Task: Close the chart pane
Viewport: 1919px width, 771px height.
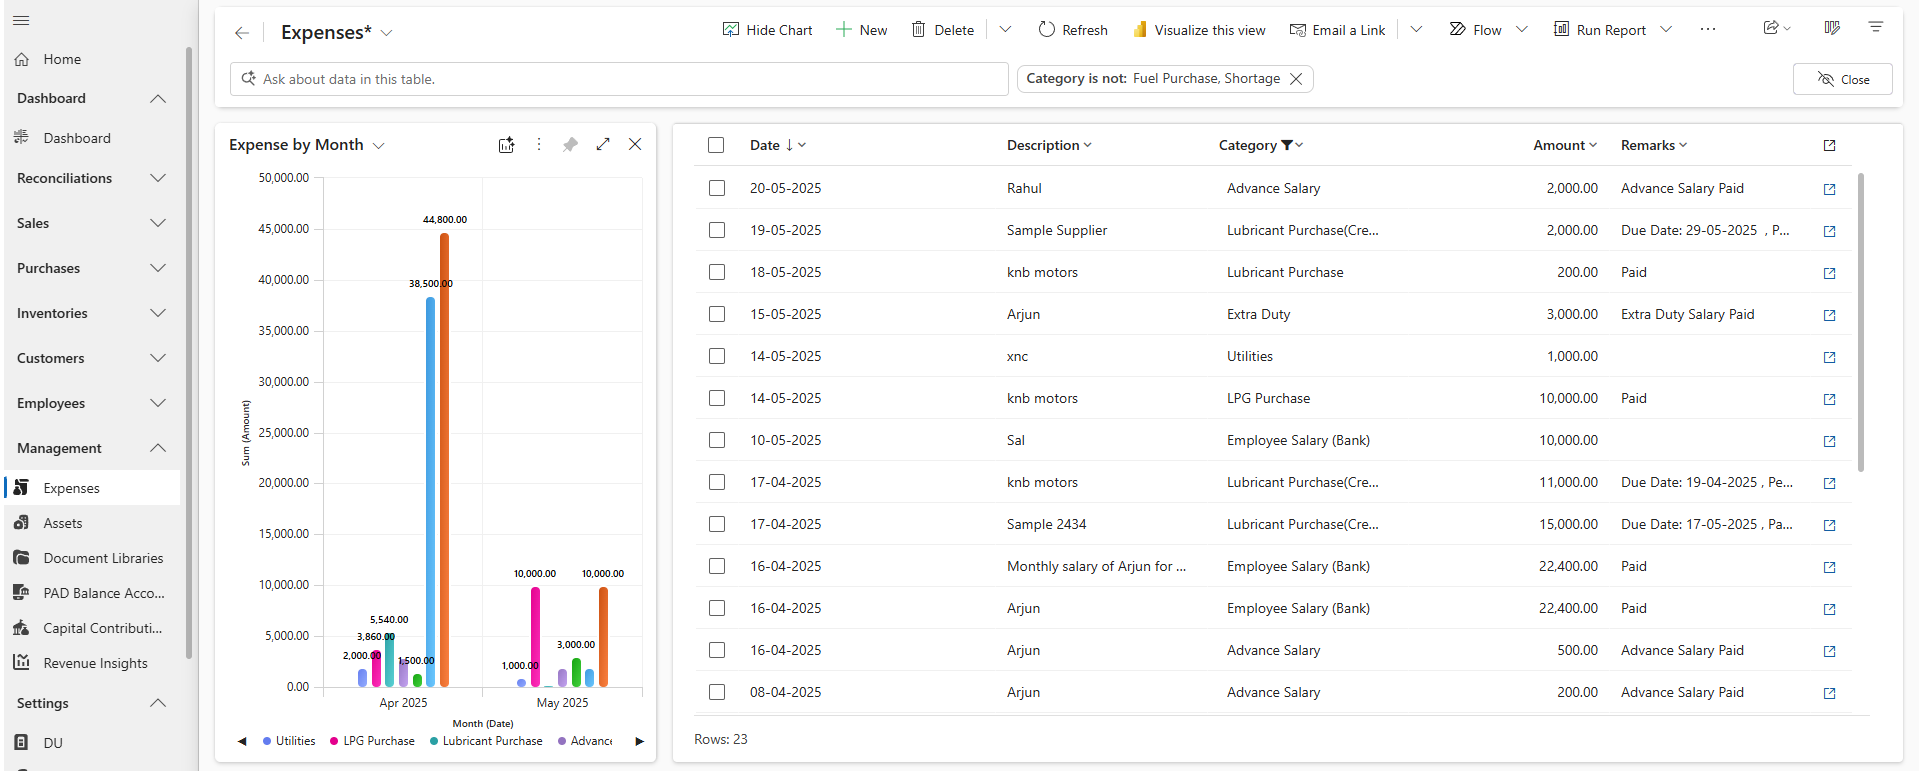Action: tap(635, 145)
